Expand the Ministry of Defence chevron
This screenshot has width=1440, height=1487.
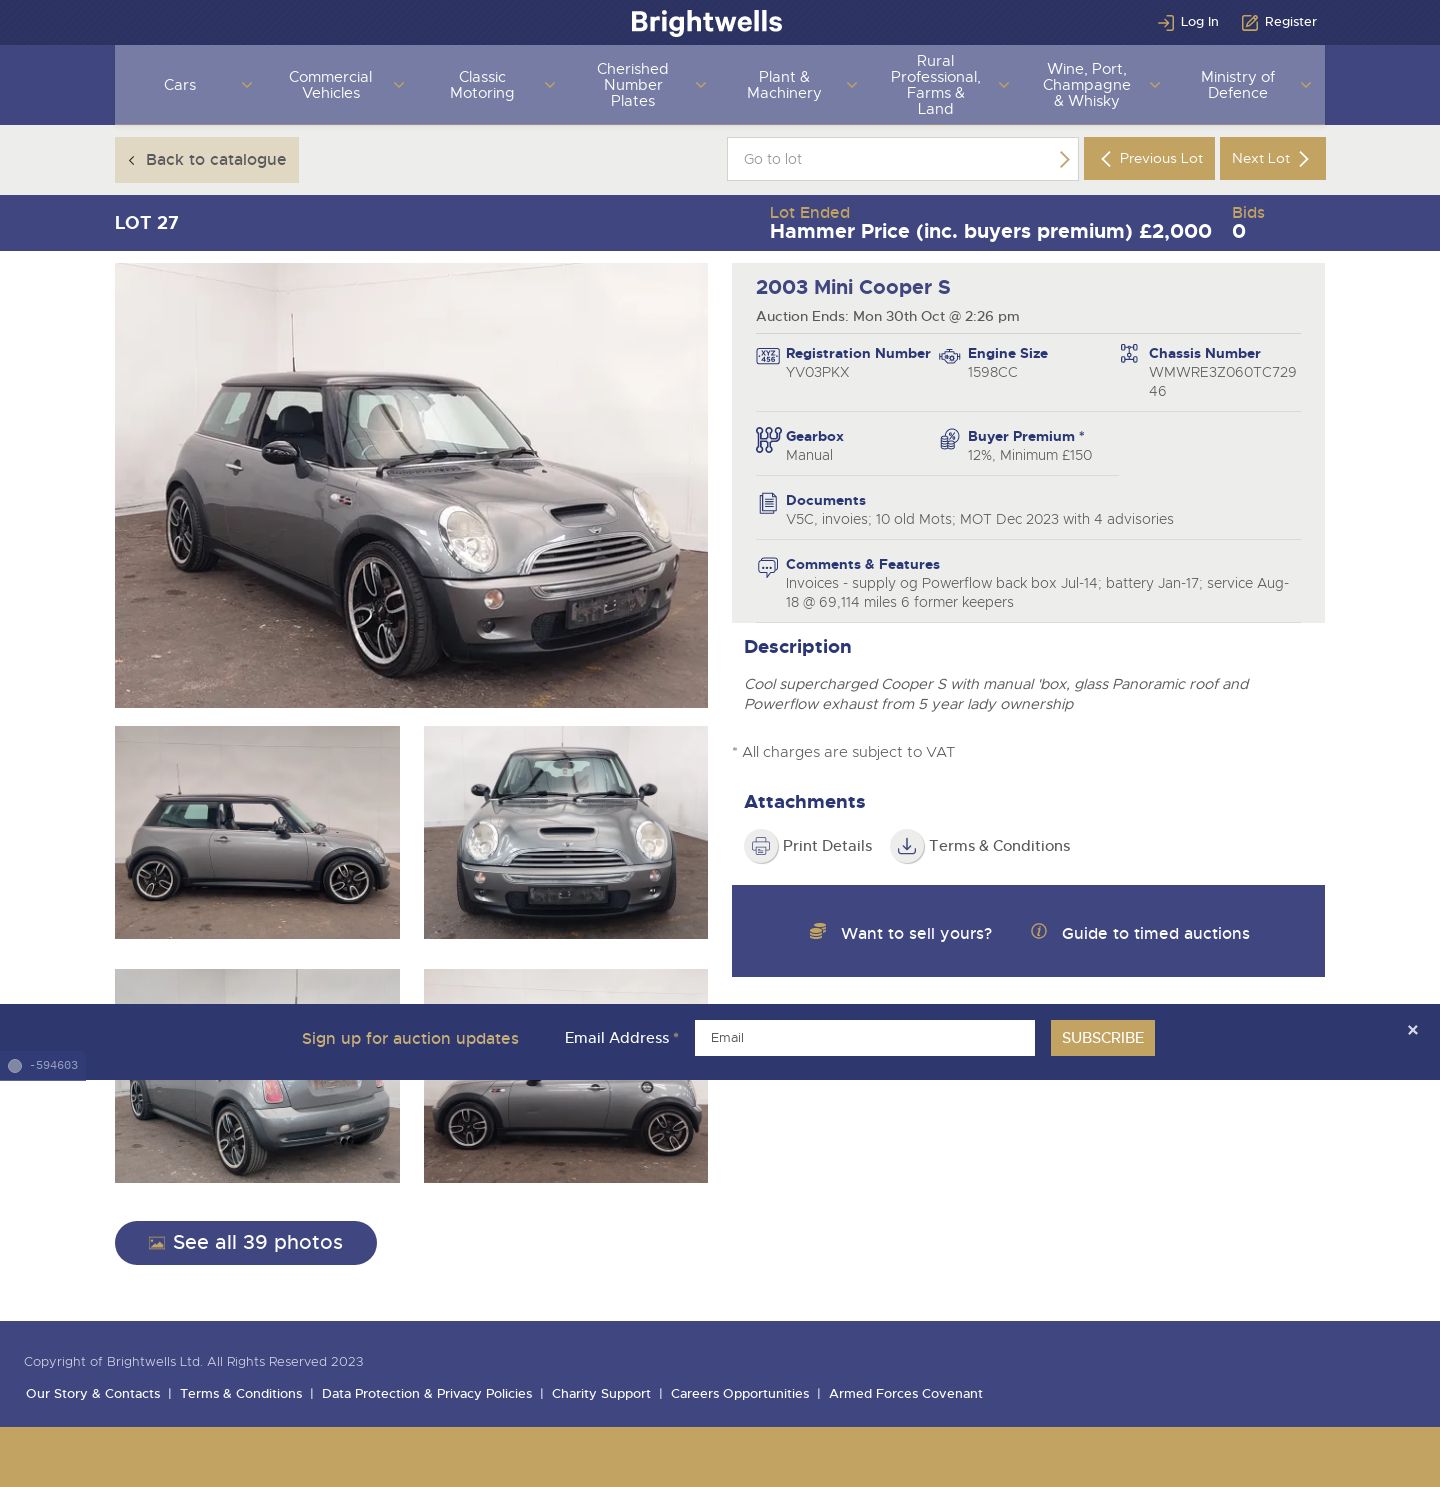(1306, 85)
